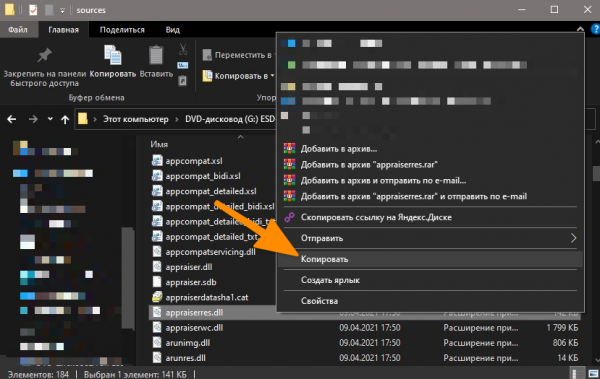The height and width of the screenshot is (379, 600).
Task: Open the Поделиться ribbon tab
Action: pyautogui.click(x=122, y=29)
